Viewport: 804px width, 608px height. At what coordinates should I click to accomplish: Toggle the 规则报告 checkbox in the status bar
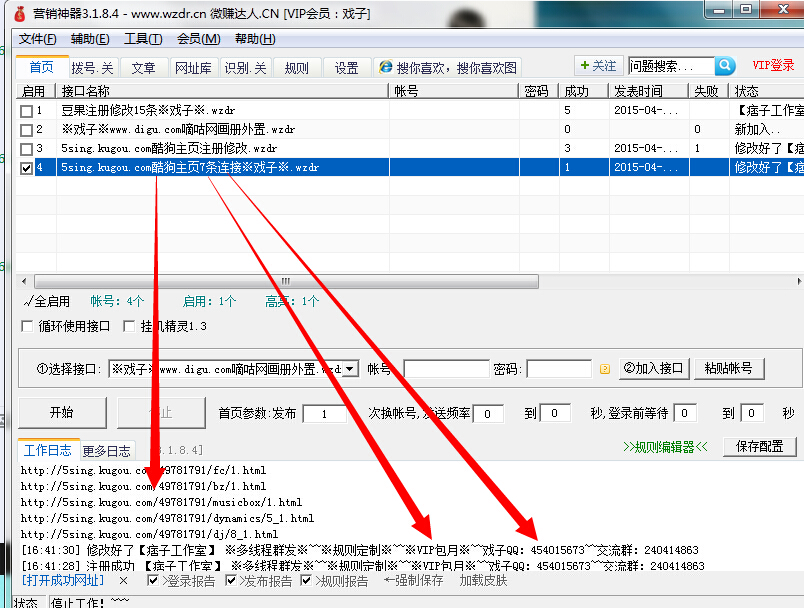(x=303, y=579)
